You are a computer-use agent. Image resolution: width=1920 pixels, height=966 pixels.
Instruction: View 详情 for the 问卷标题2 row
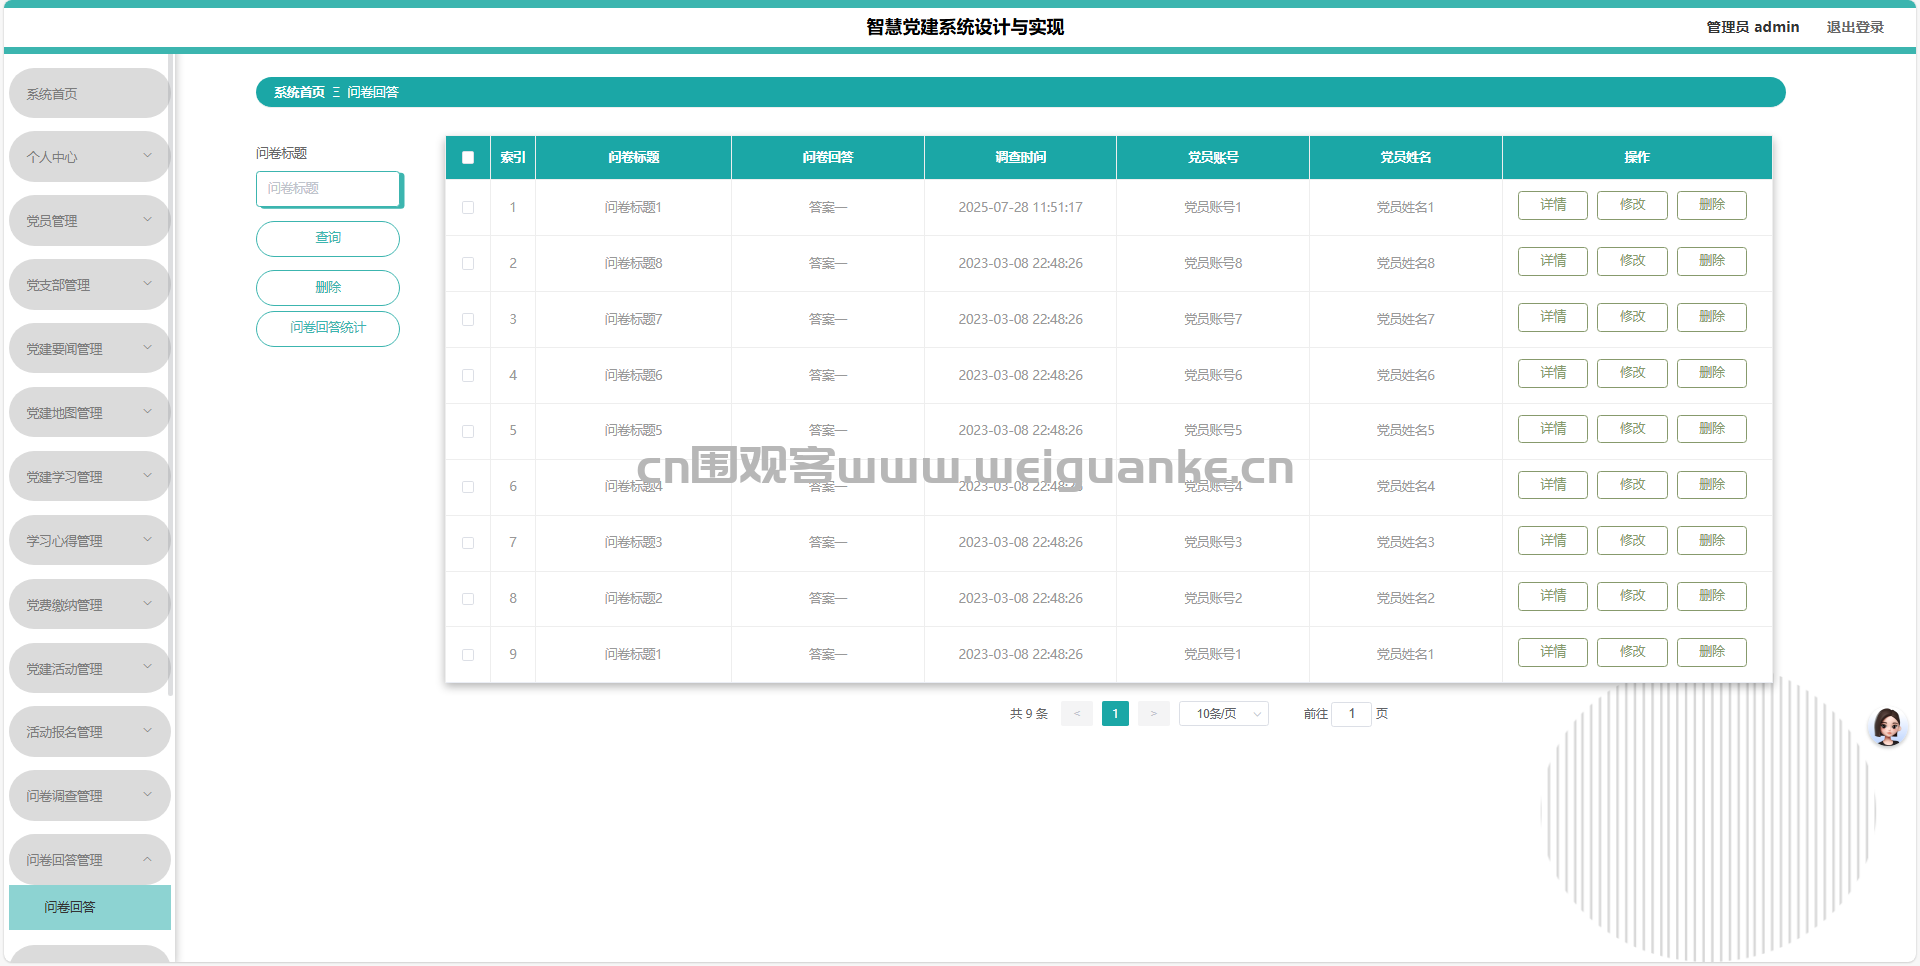pyautogui.click(x=1553, y=596)
